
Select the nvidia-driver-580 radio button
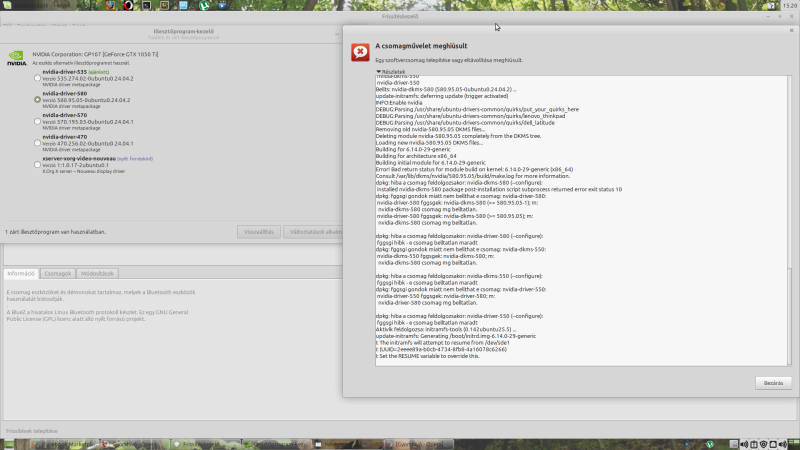tap(37, 99)
